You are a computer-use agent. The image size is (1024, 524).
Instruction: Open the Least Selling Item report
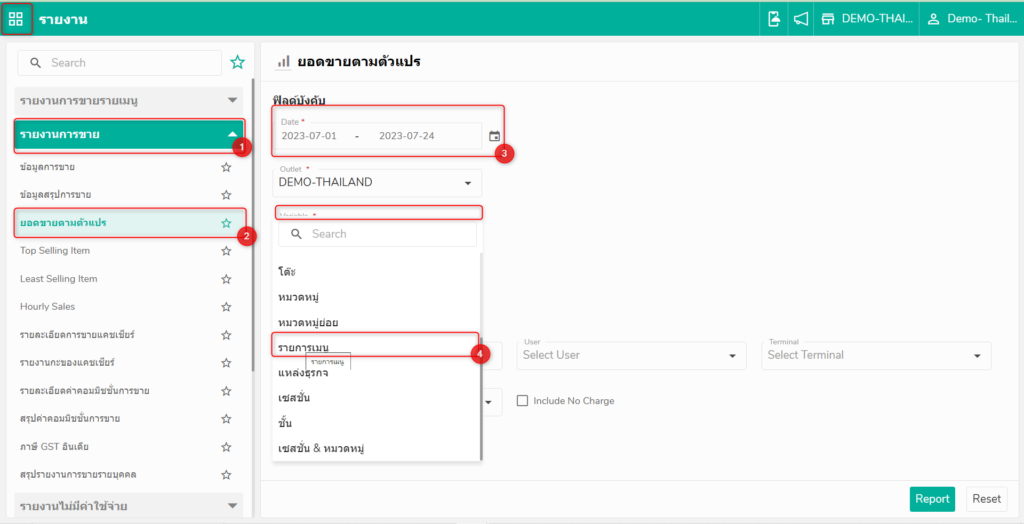pos(59,279)
